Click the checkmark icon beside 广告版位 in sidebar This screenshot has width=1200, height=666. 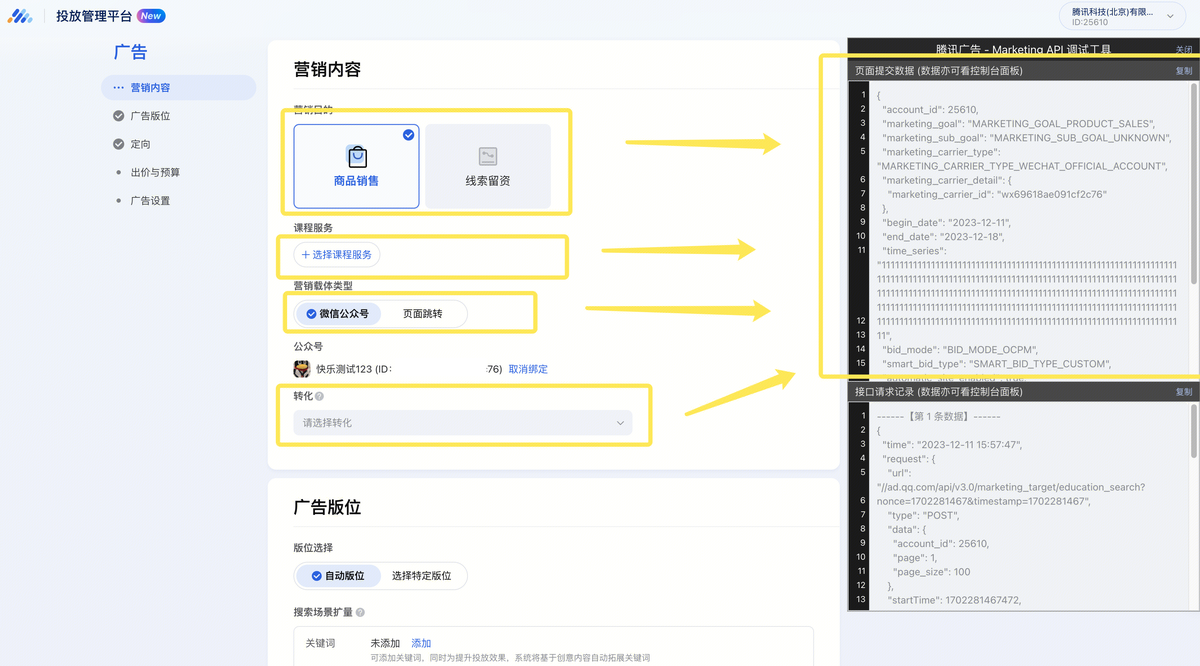click(x=119, y=116)
